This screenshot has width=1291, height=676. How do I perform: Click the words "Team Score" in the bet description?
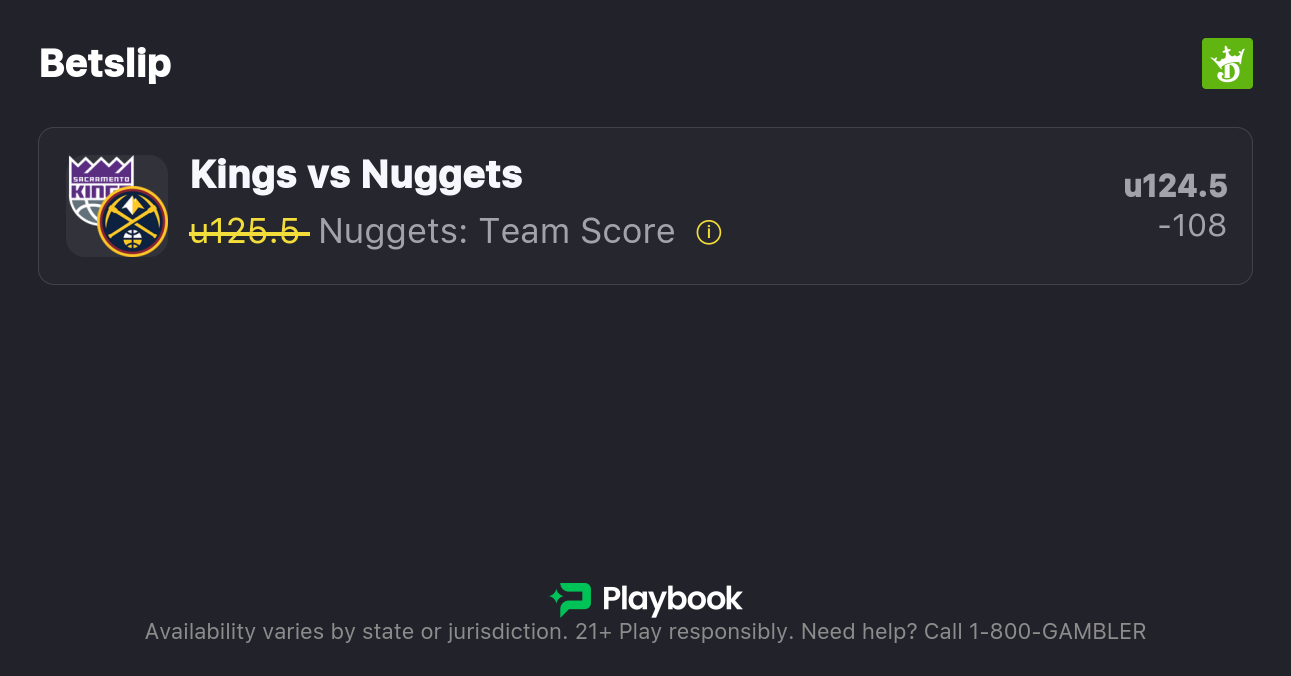[x=577, y=232]
